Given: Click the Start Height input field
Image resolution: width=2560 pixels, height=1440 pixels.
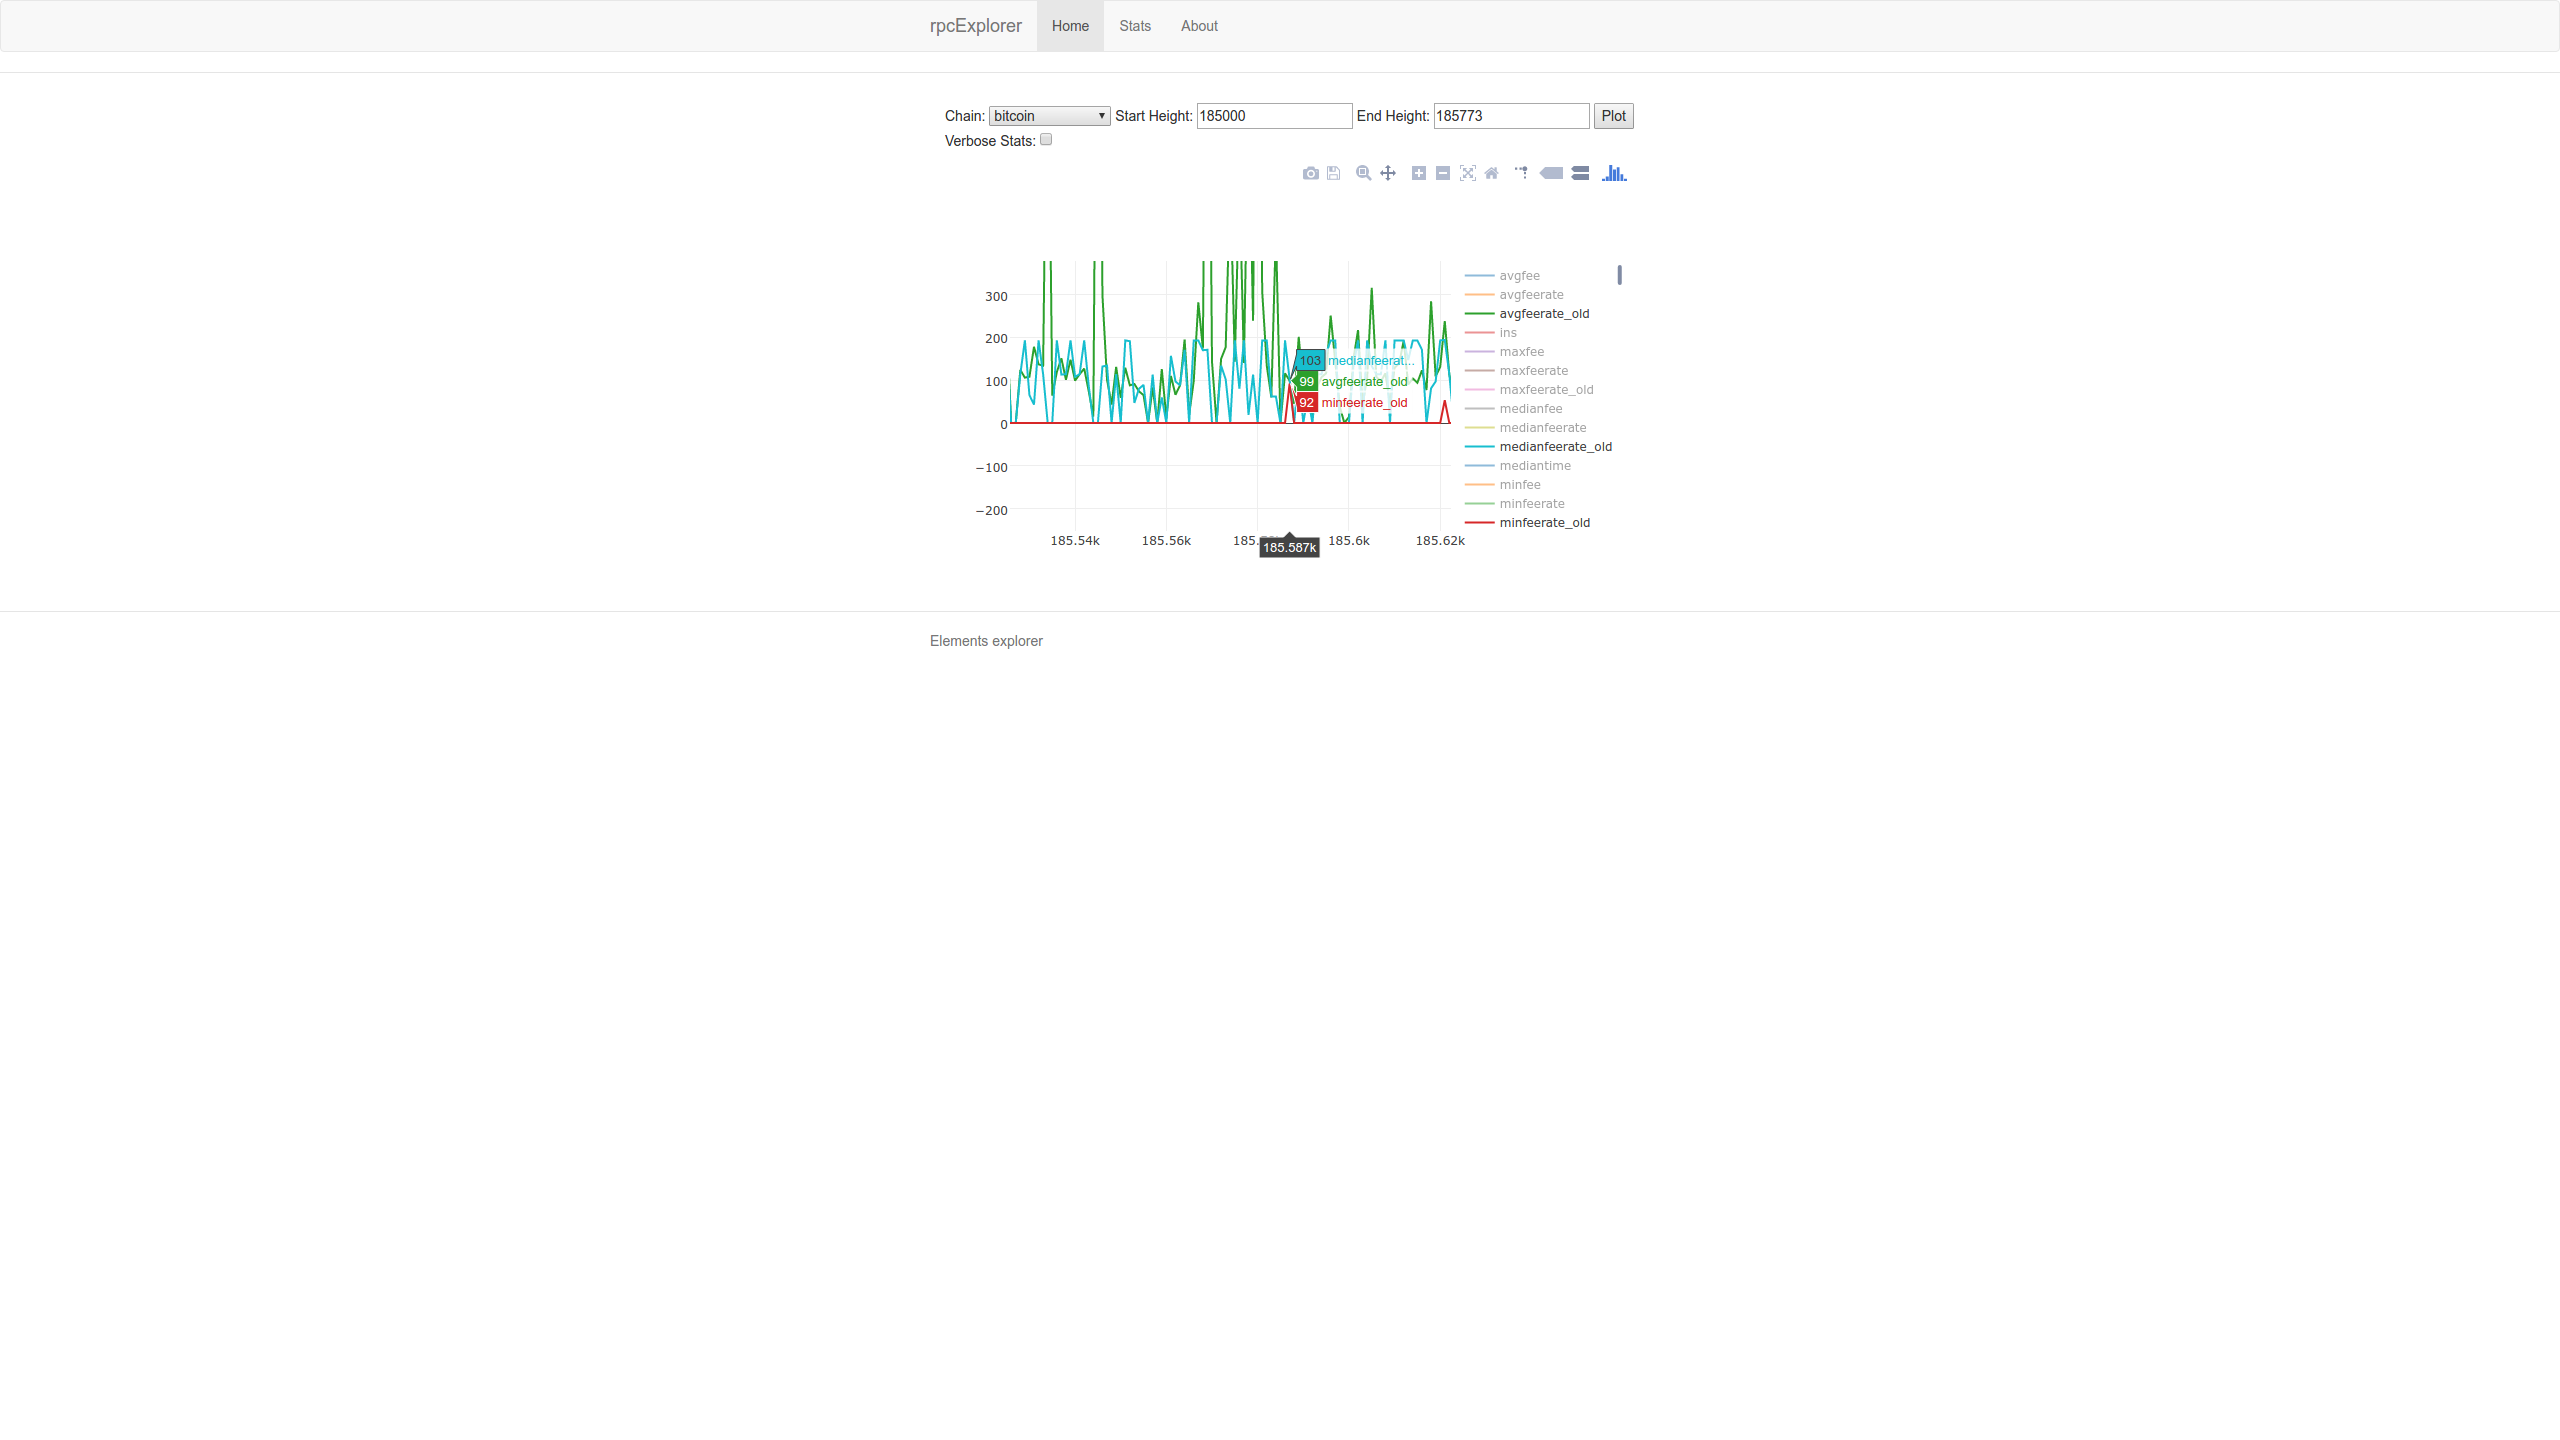Looking at the screenshot, I should tap(1273, 115).
